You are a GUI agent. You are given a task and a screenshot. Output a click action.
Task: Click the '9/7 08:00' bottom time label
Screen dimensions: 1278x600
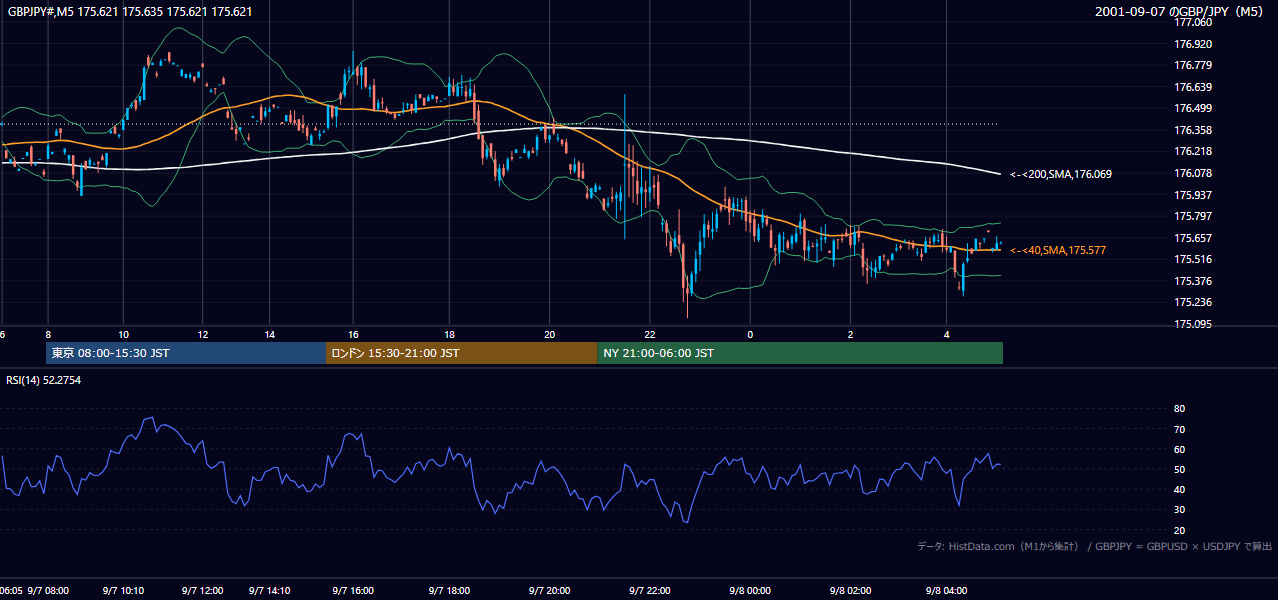[48, 591]
